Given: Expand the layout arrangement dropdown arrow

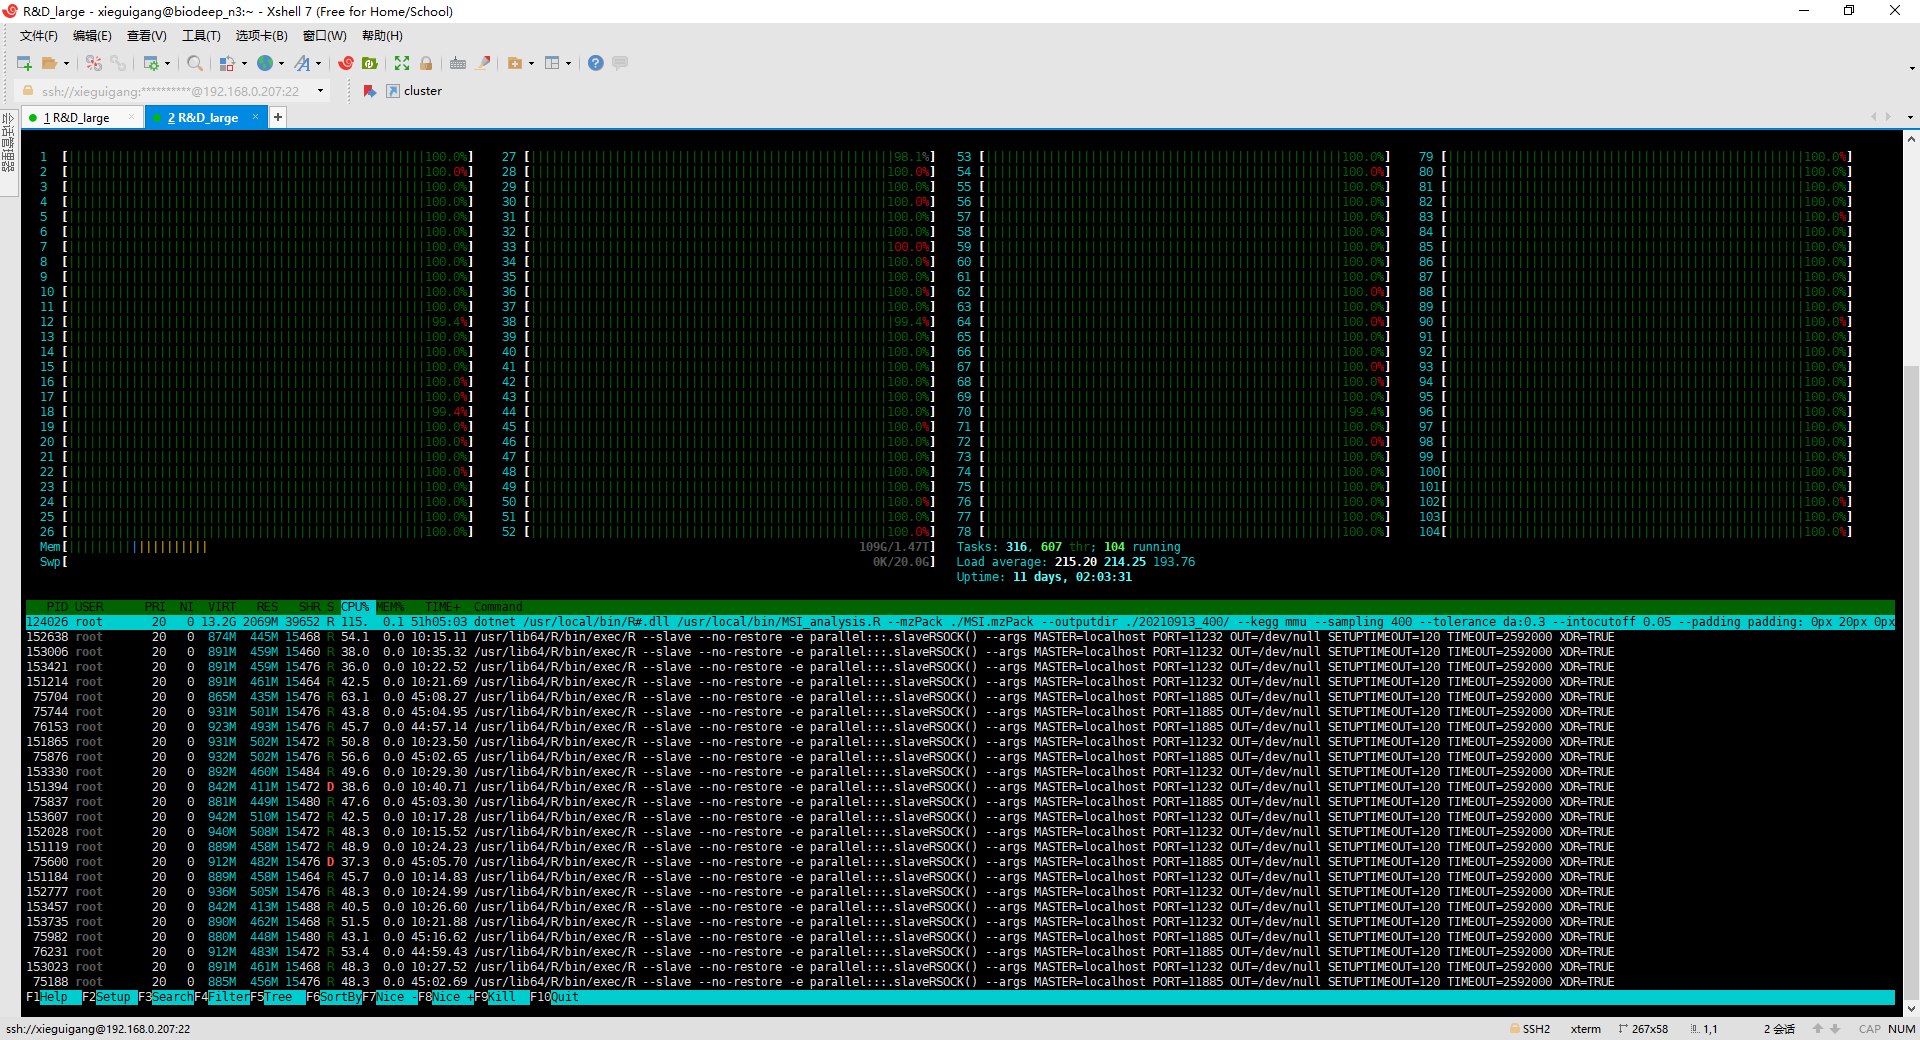Looking at the screenshot, I should click(568, 63).
